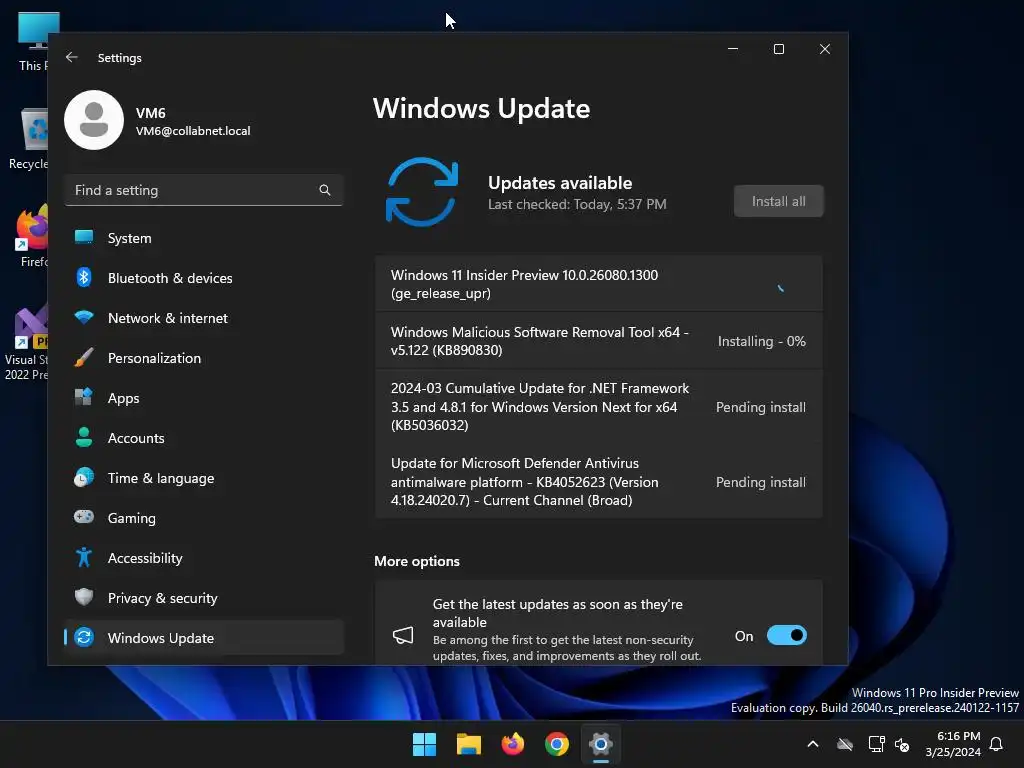
Task: Click Pending install status for KB5036032
Action: [761, 407]
